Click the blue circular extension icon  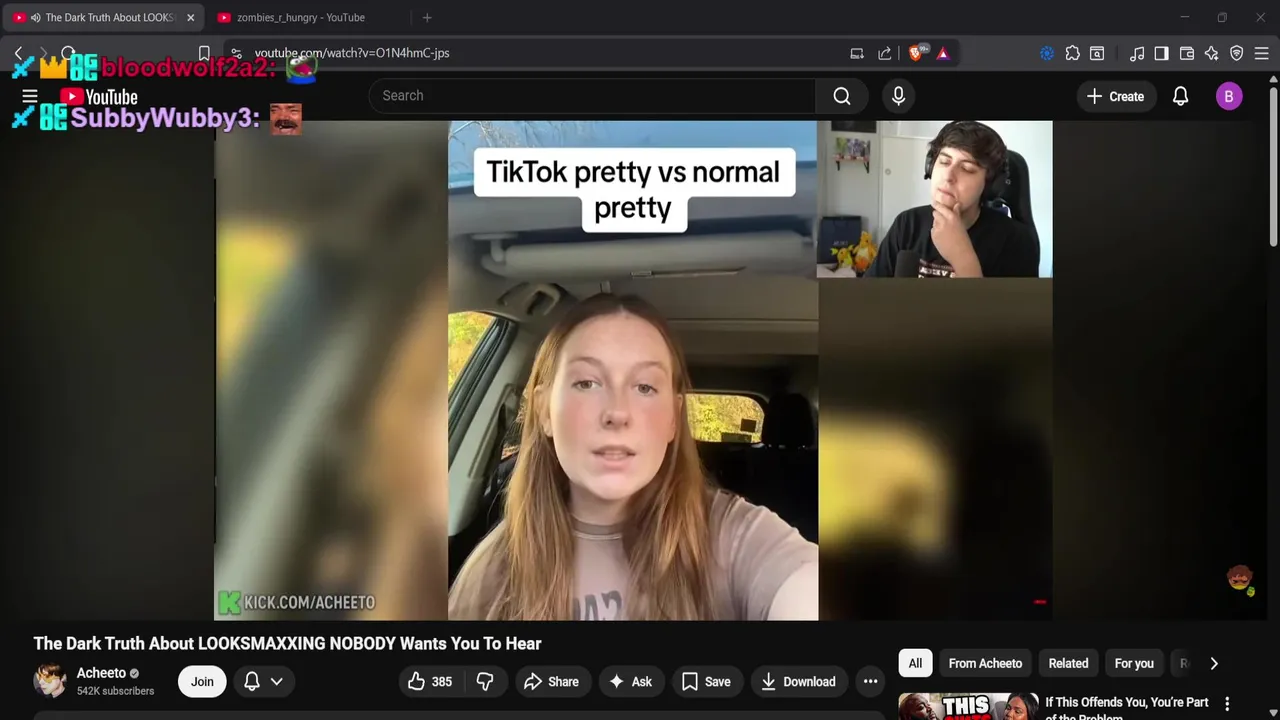click(1047, 53)
